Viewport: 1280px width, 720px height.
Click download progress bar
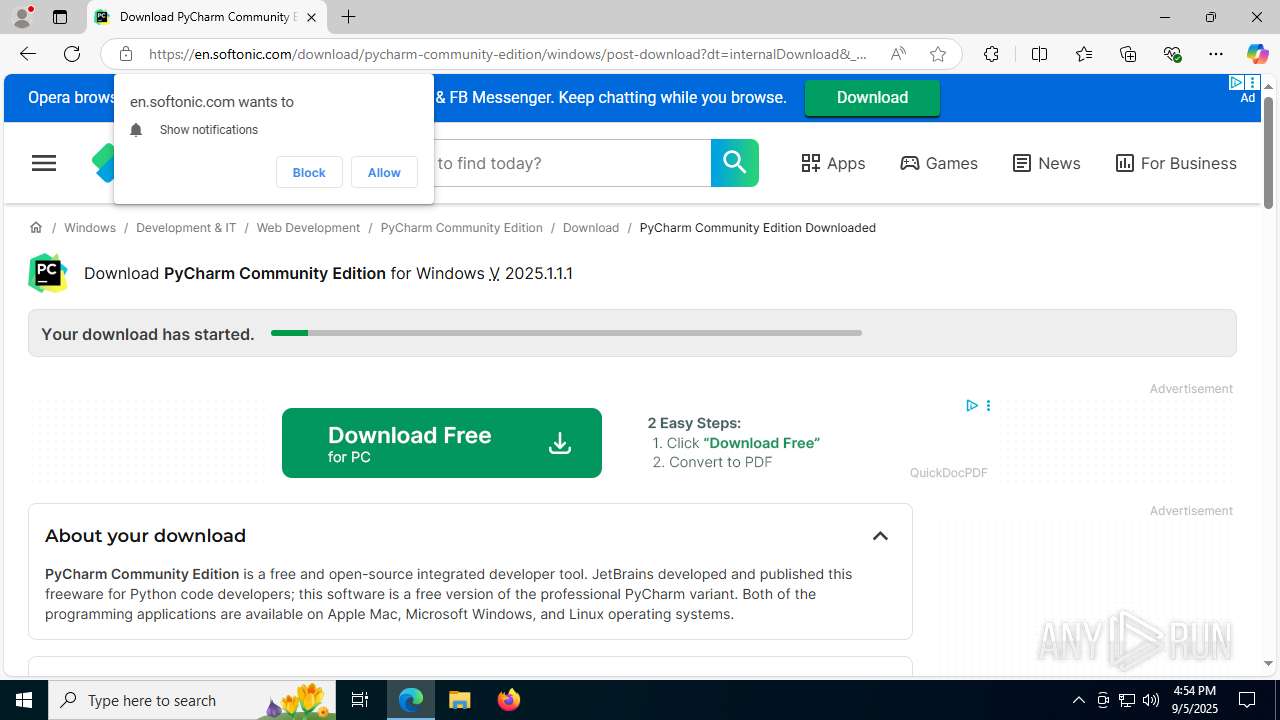coord(566,333)
